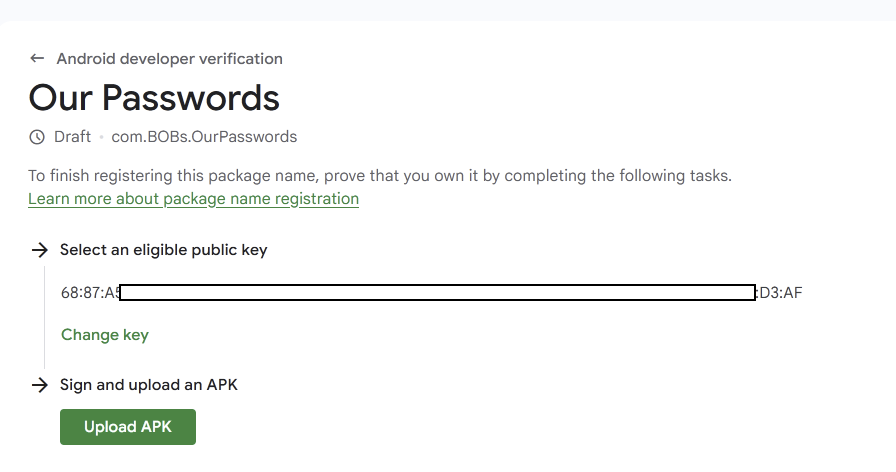Click the Sign and upload an APK step
896x472 pixels.
point(148,385)
